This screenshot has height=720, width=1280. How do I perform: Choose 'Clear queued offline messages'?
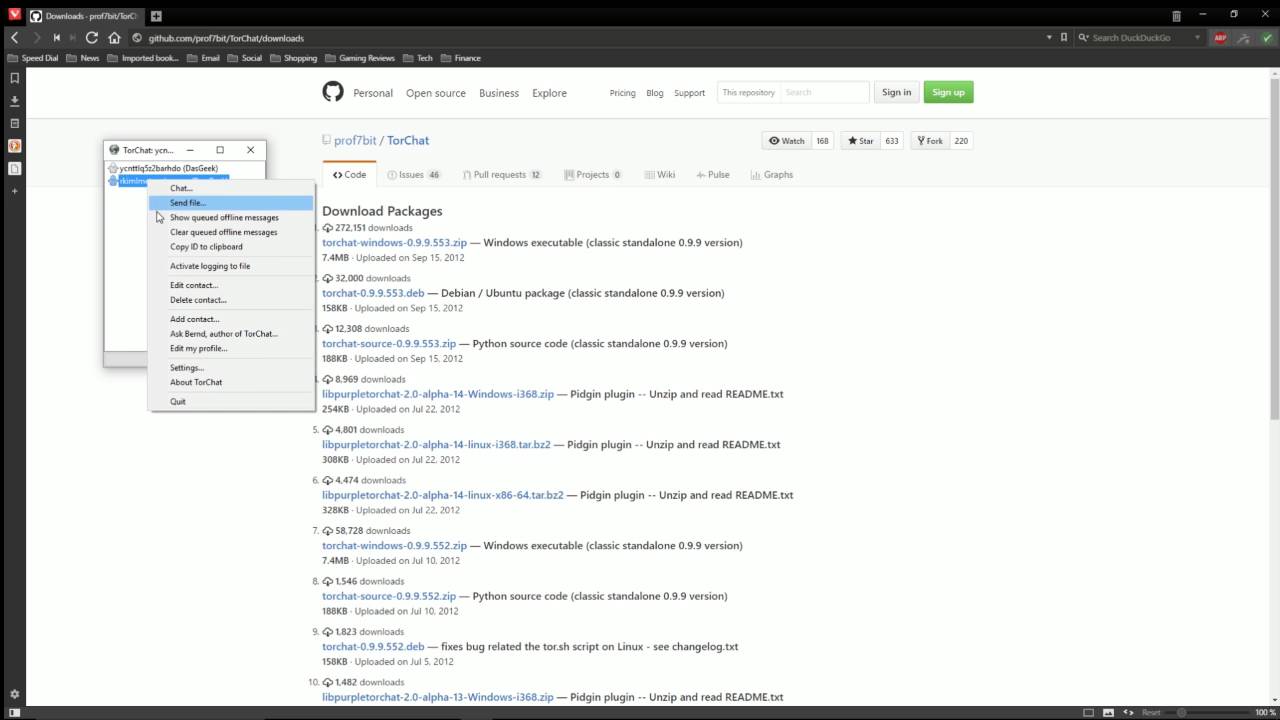[231, 232]
